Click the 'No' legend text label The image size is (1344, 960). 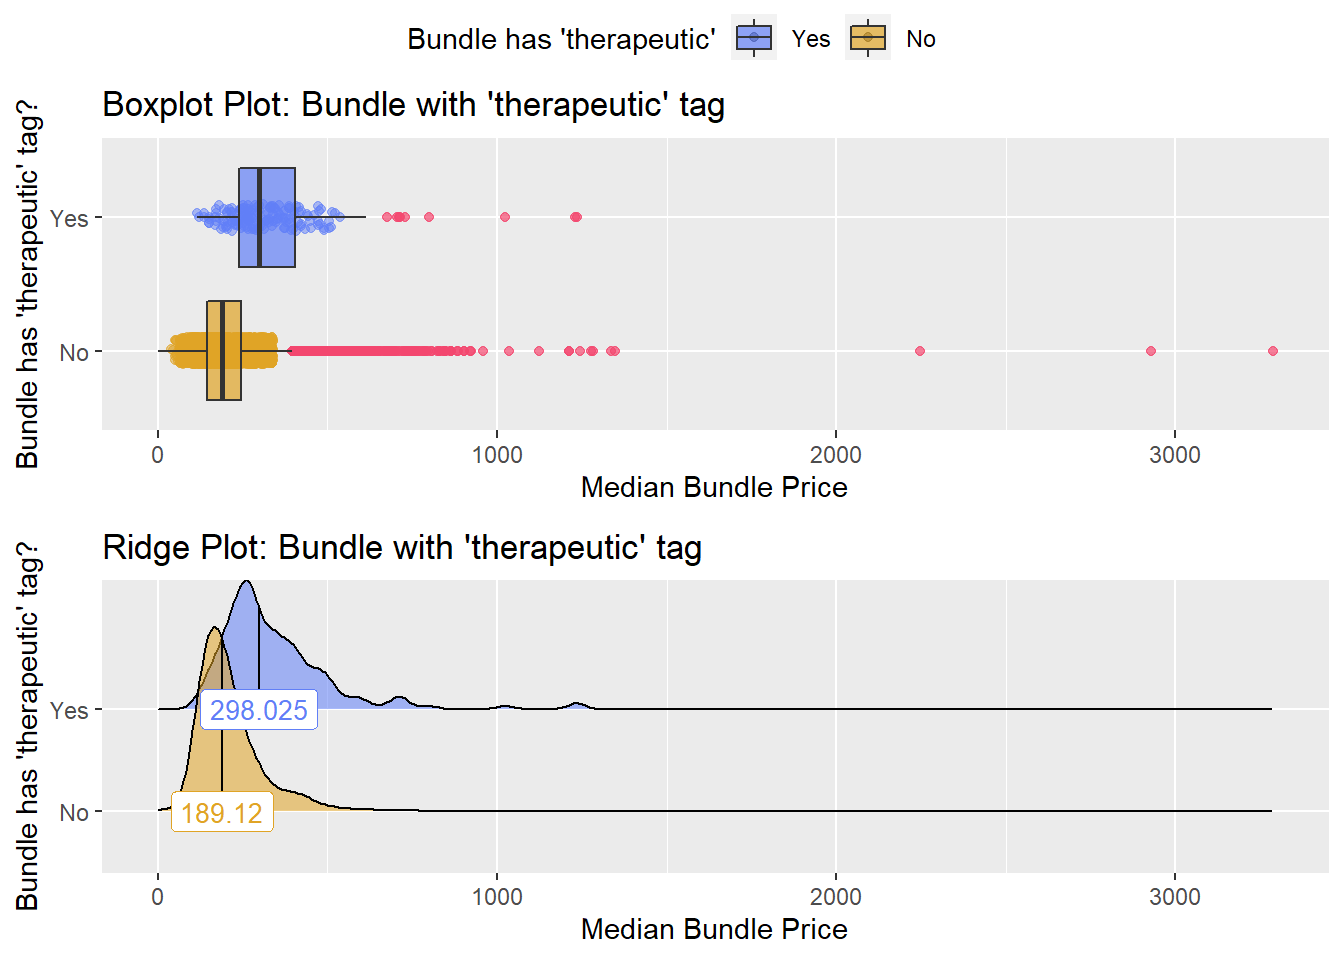[921, 39]
